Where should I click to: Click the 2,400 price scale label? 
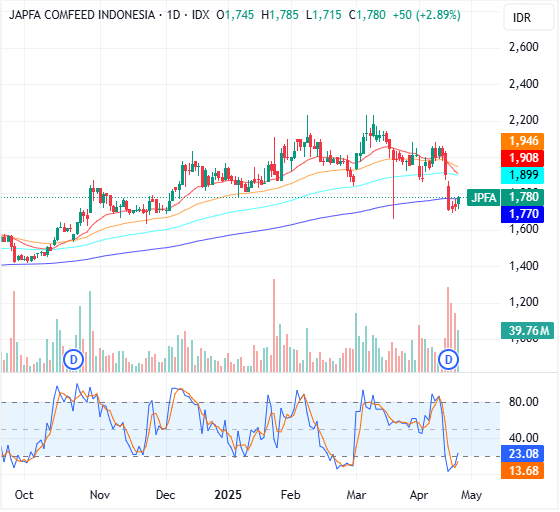coord(524,84)
